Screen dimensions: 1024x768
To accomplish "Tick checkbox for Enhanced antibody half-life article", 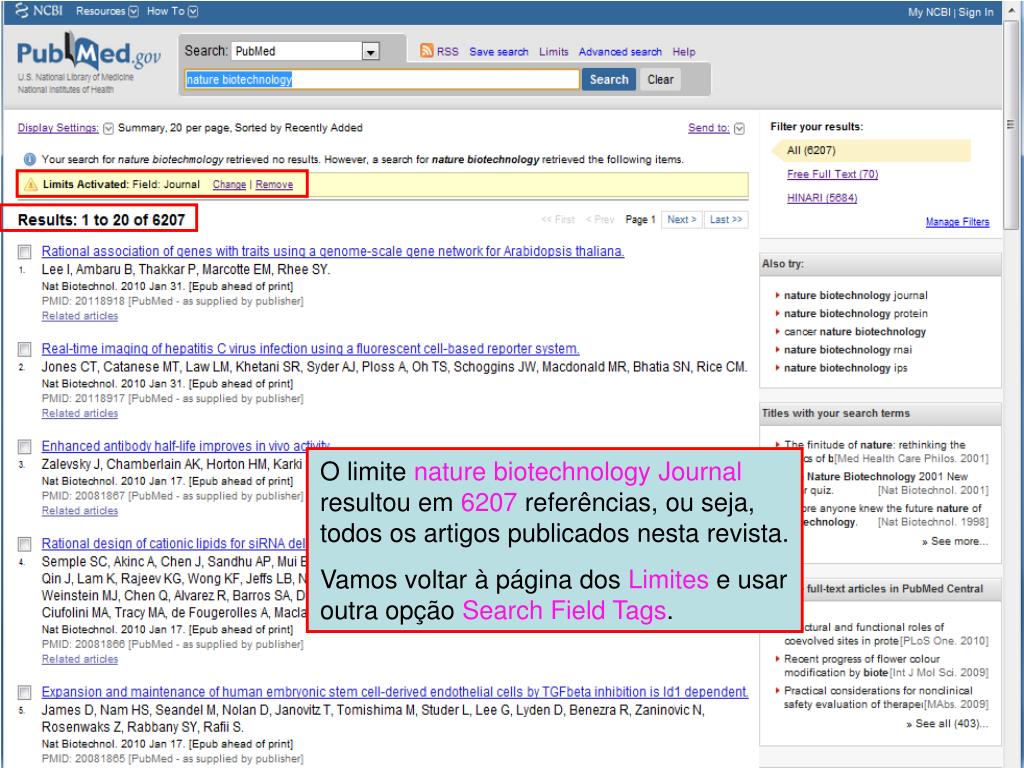I will point(25,447).
